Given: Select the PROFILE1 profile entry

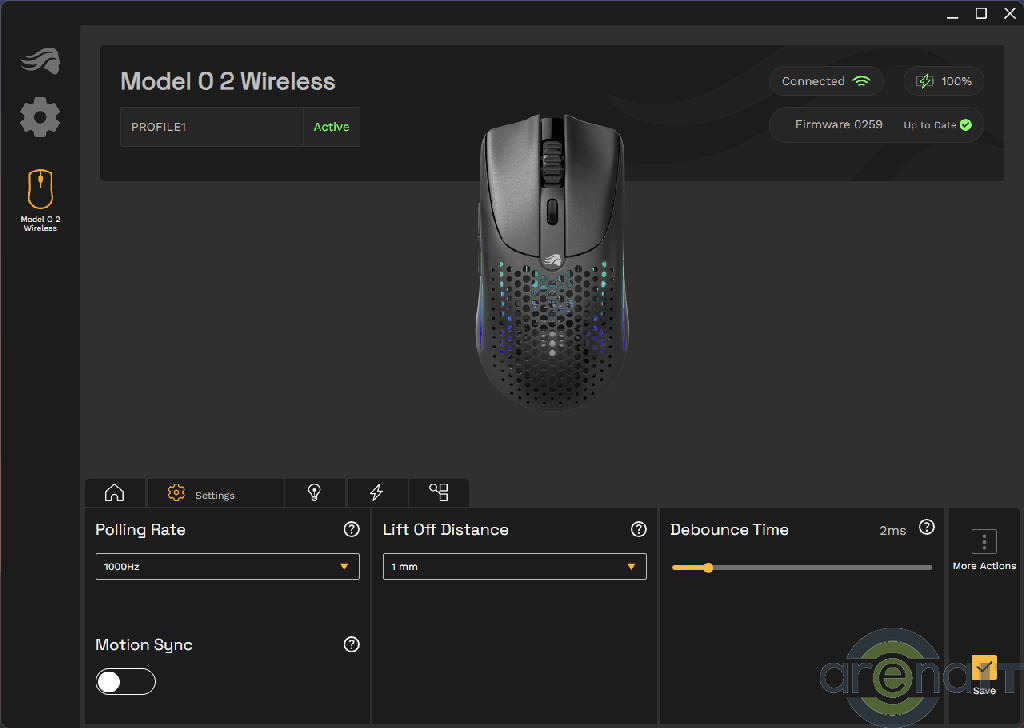Looking at the screenshot, I should [x=211, y=127].
